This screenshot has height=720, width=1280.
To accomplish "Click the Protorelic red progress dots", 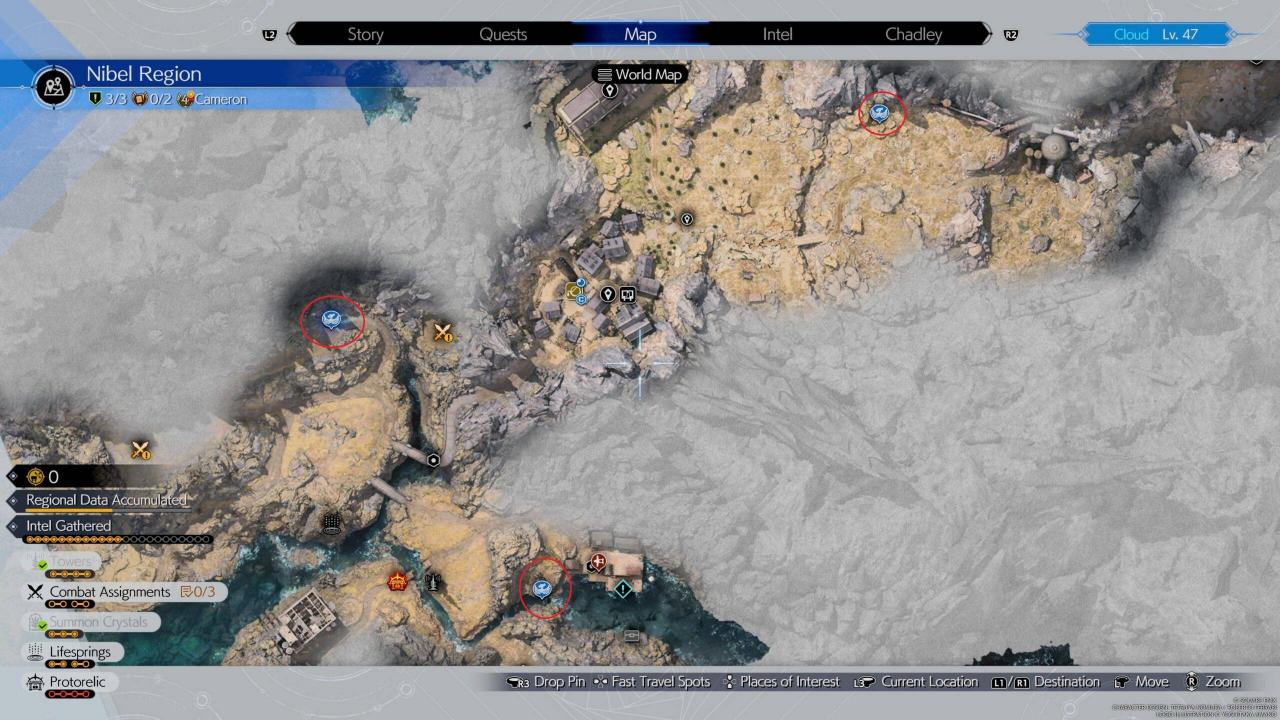I will pos(71,695).
